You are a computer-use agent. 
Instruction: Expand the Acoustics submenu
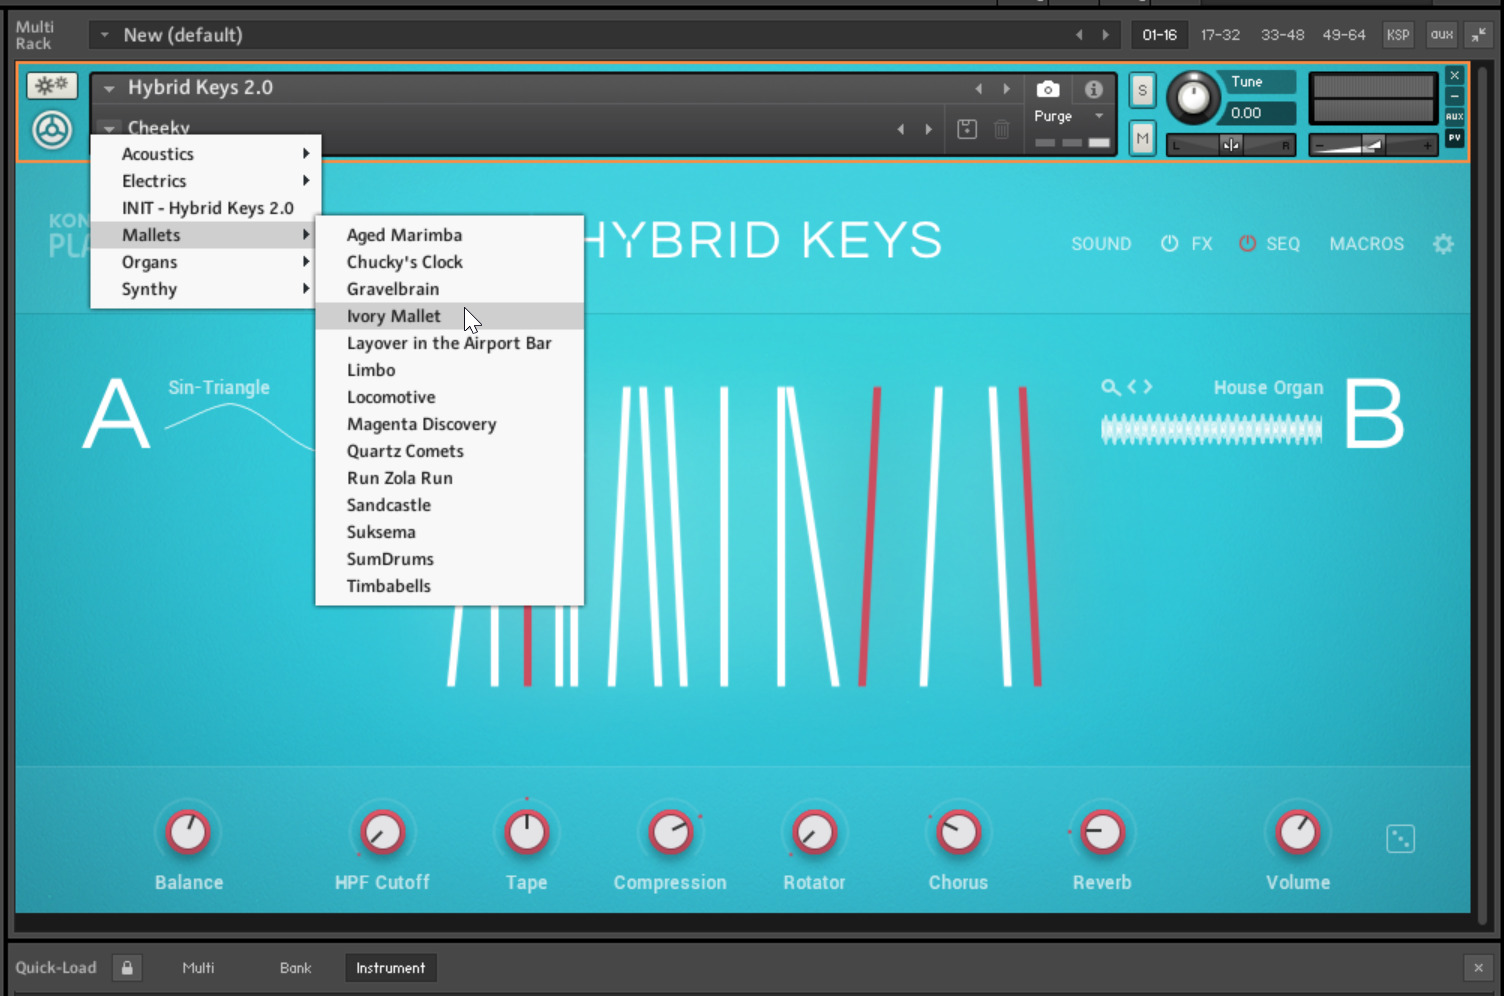[x=206, y=154]
